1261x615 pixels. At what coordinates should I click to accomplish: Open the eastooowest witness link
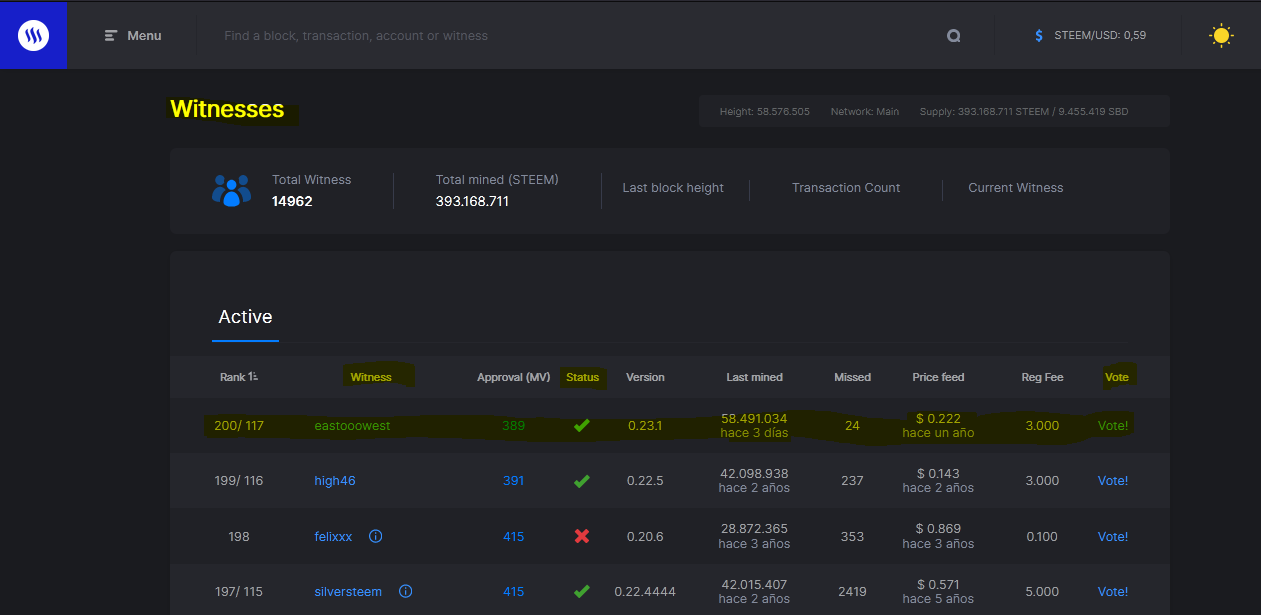352,425
